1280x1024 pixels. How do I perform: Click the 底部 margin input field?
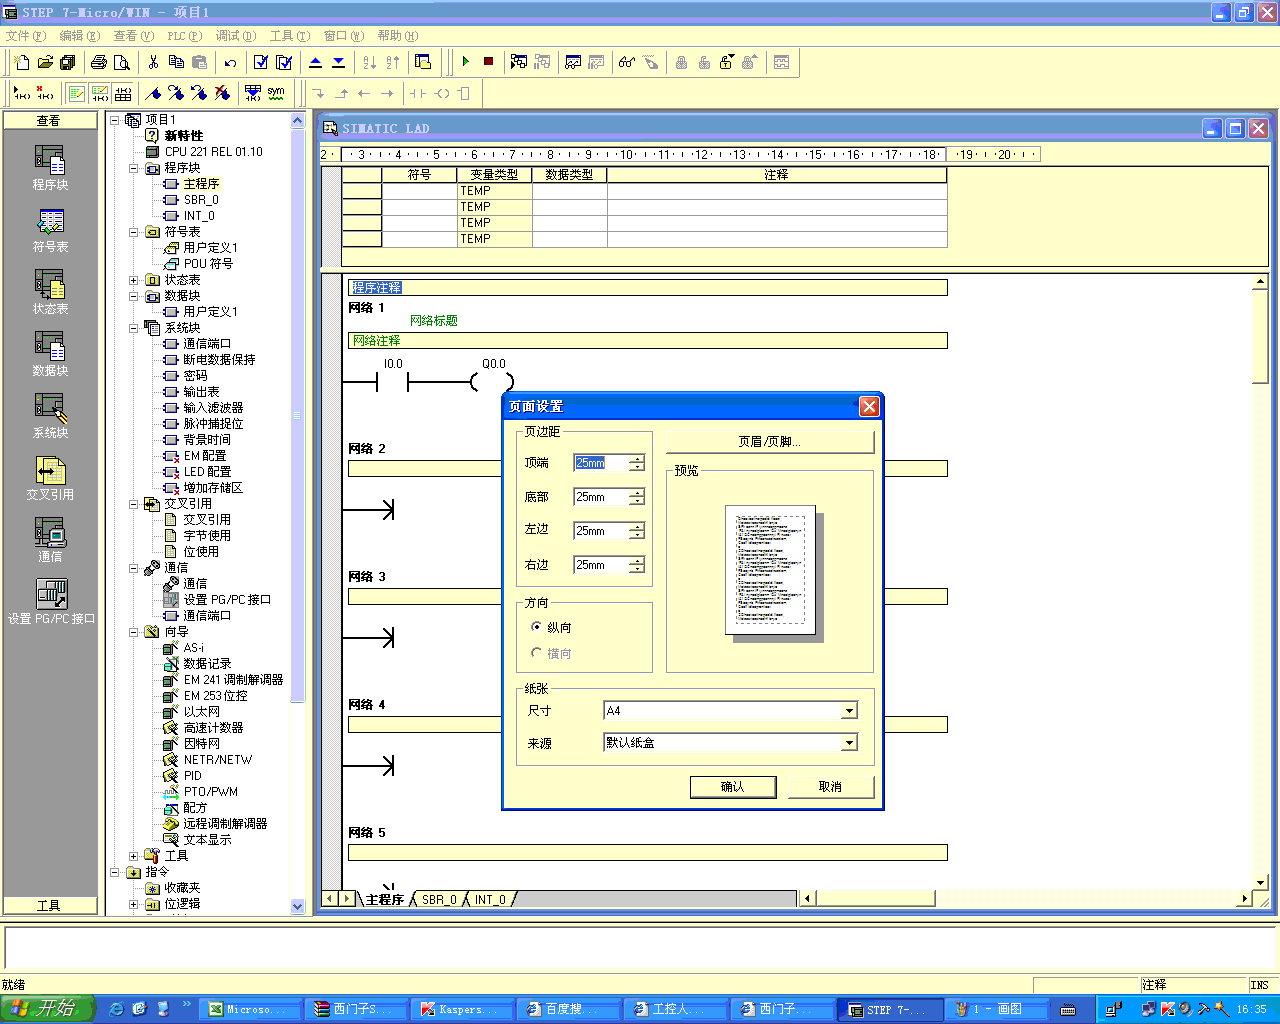(x=600, y=497)
